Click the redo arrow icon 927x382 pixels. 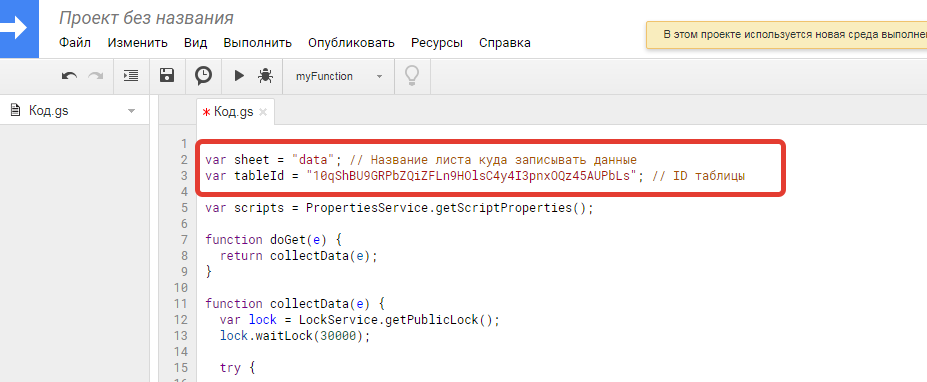[95, 76]
